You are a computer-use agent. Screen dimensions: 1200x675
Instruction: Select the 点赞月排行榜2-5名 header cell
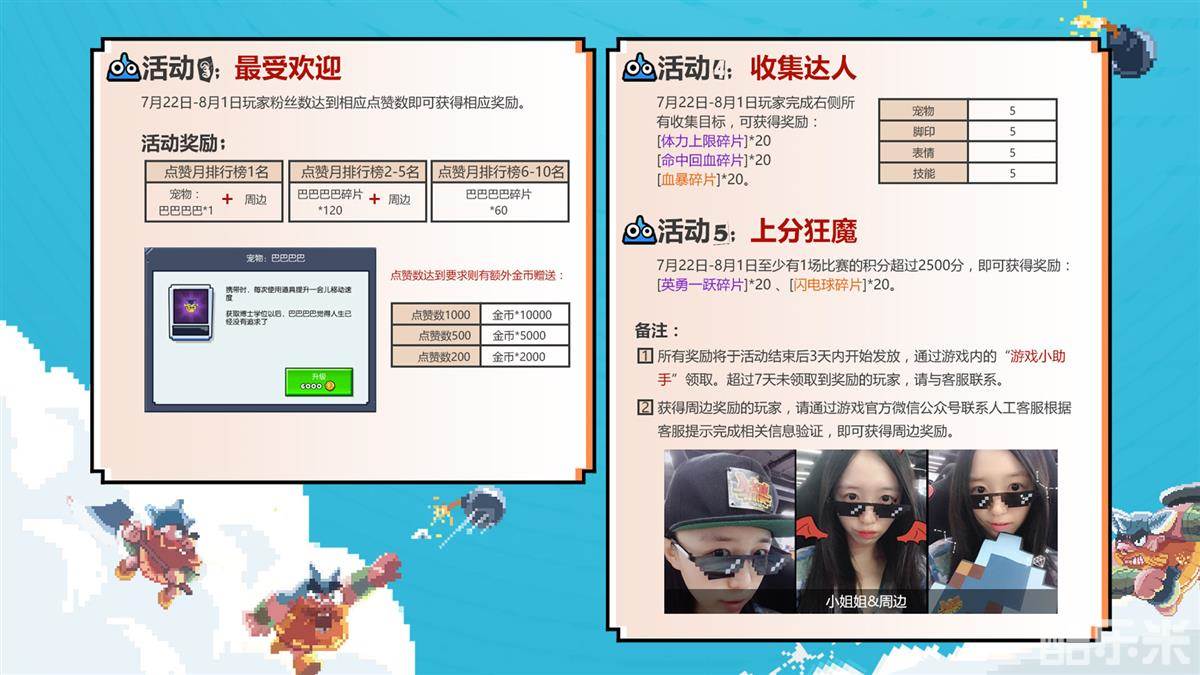click(359, 172)
